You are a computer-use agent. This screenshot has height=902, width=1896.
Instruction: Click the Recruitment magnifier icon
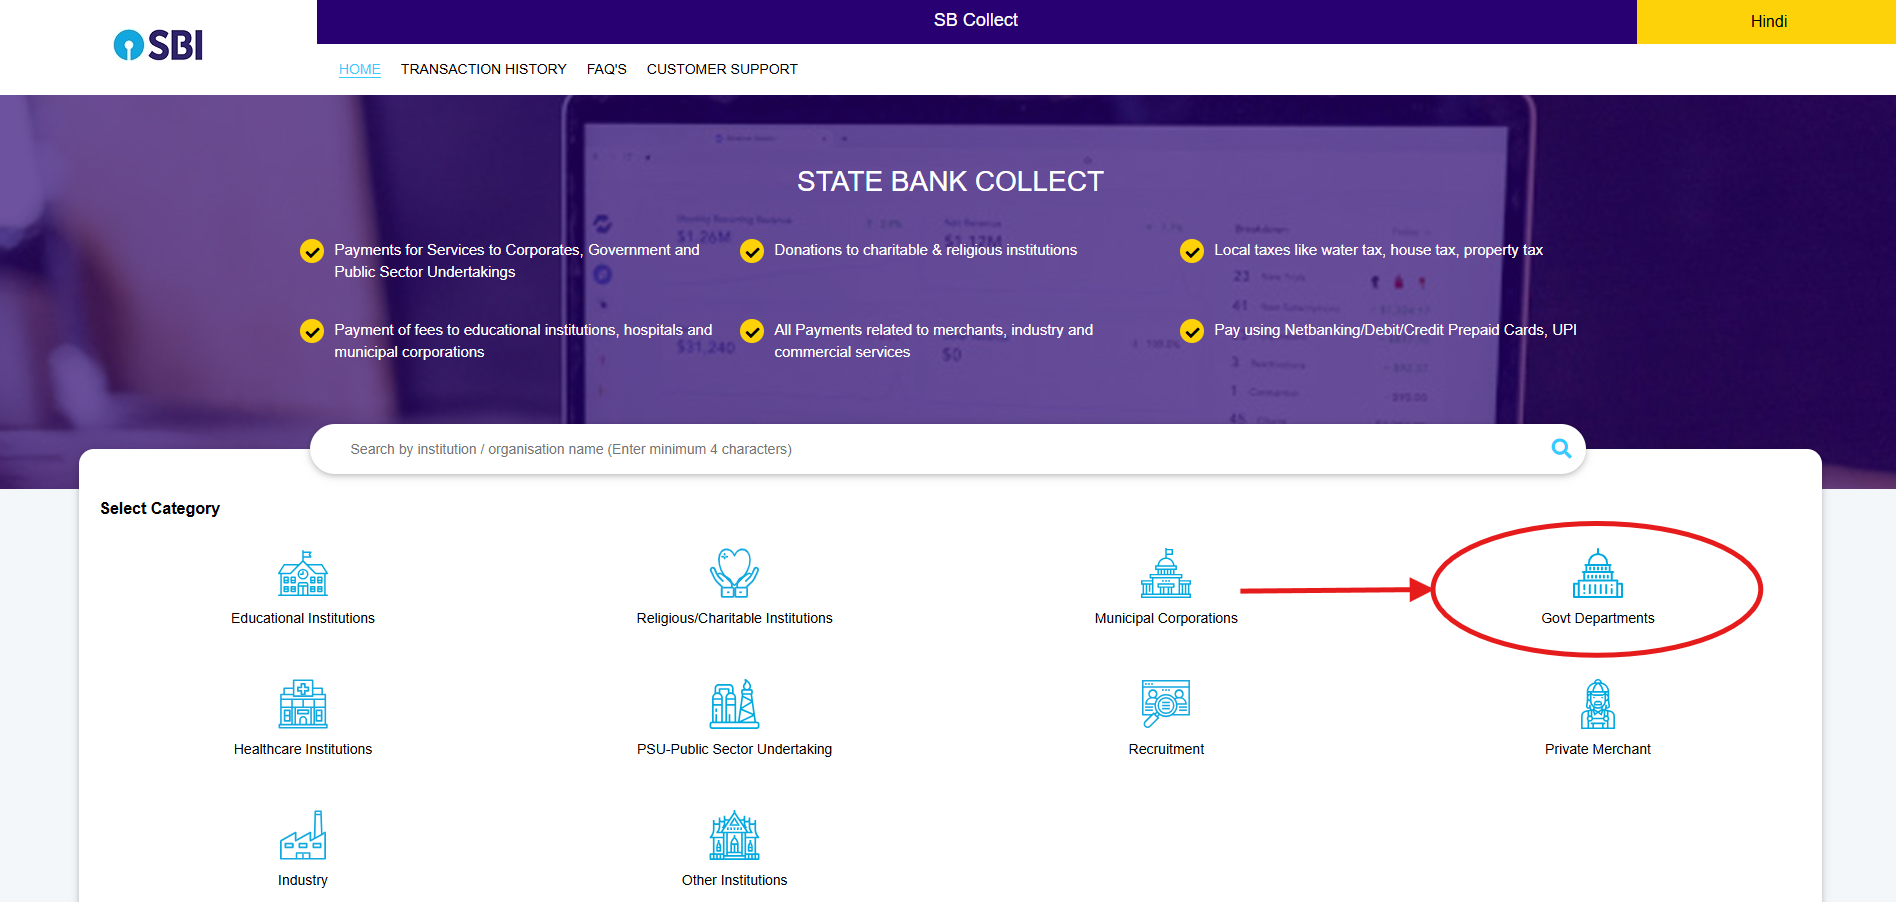coord(1166,704)
